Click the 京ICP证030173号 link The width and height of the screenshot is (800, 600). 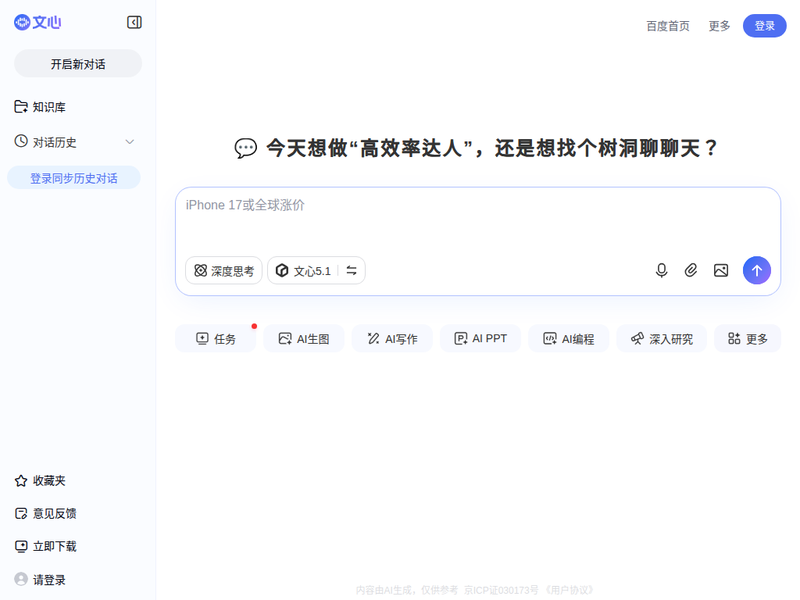[501, 590]
